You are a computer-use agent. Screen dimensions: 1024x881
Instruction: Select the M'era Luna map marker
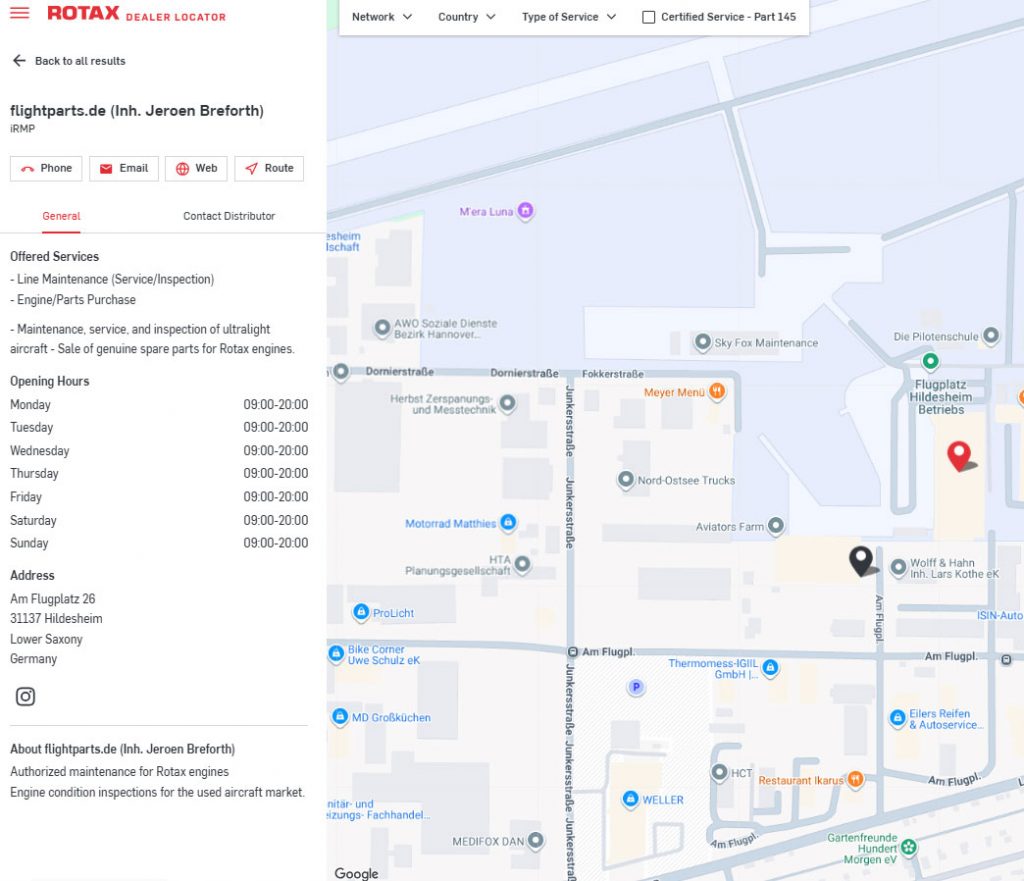point(525,211)
